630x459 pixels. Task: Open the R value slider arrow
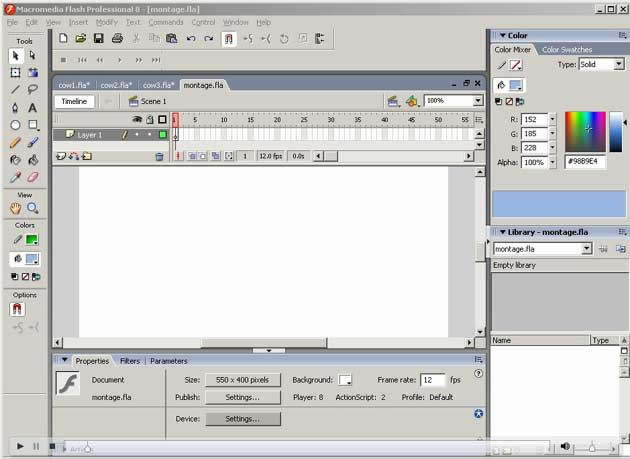tap(552, 119)
